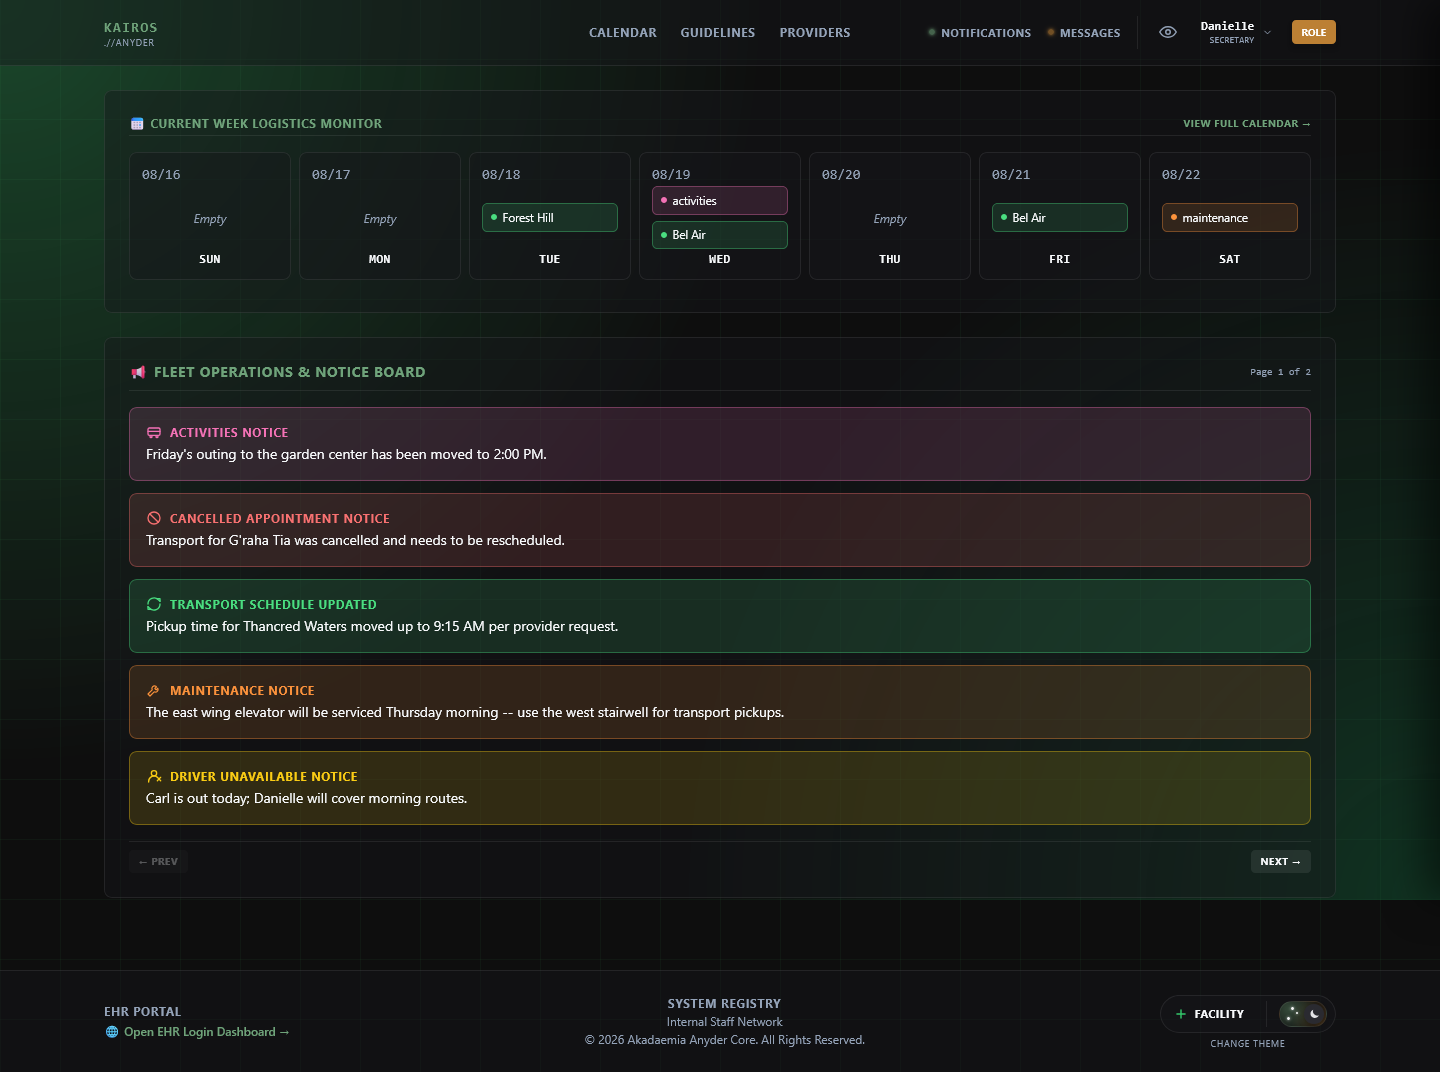Click the moon icon in theme switch
Screen dimensions: 1440x1072
click(1315, 1014)
